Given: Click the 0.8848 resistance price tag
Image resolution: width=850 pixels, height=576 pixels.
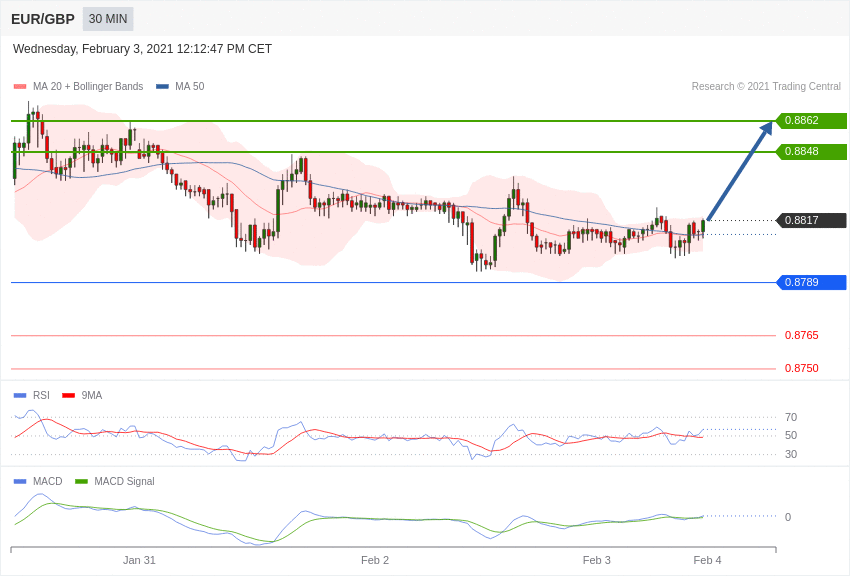Looking at the screenshot, I should pyautogui.click(x=811, y=151).
